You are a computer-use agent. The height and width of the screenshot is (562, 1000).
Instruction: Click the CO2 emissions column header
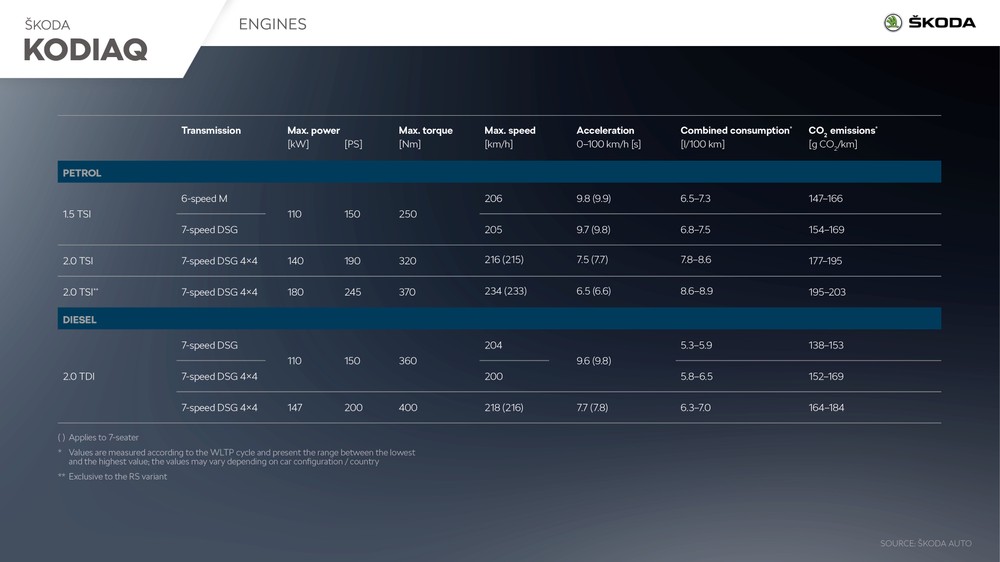(842, 131)
